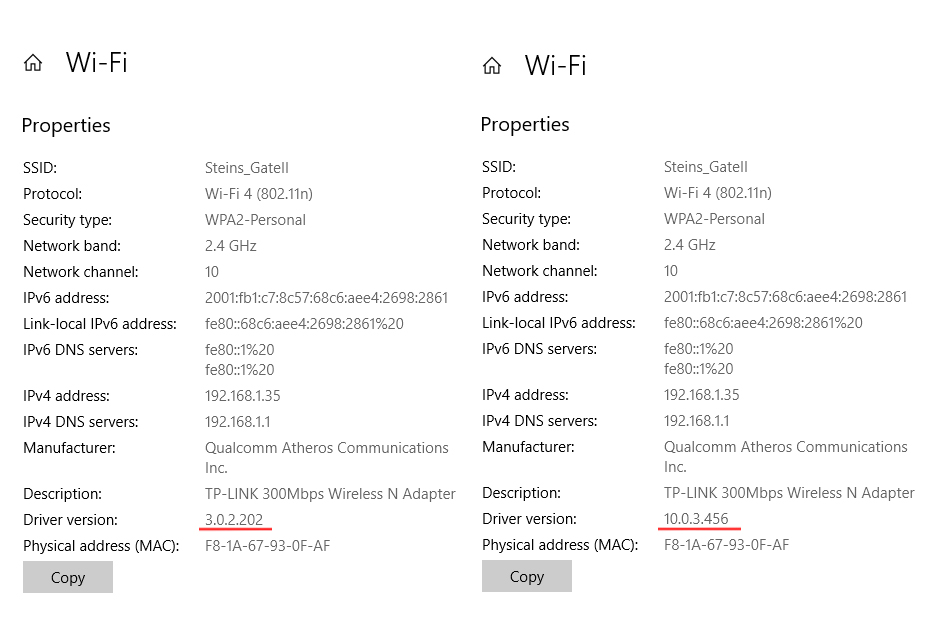Viewport: 946px width, 630px height.
Task: Select the underlined driver version 3.0.2.202
Action: pos(235,519)
